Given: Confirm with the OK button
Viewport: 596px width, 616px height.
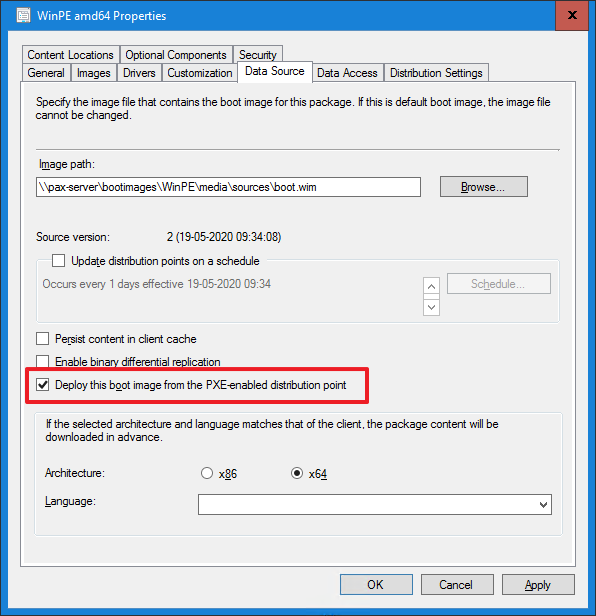Looking at the screenshot, I should pyautogui.click(x=376, y=585).
